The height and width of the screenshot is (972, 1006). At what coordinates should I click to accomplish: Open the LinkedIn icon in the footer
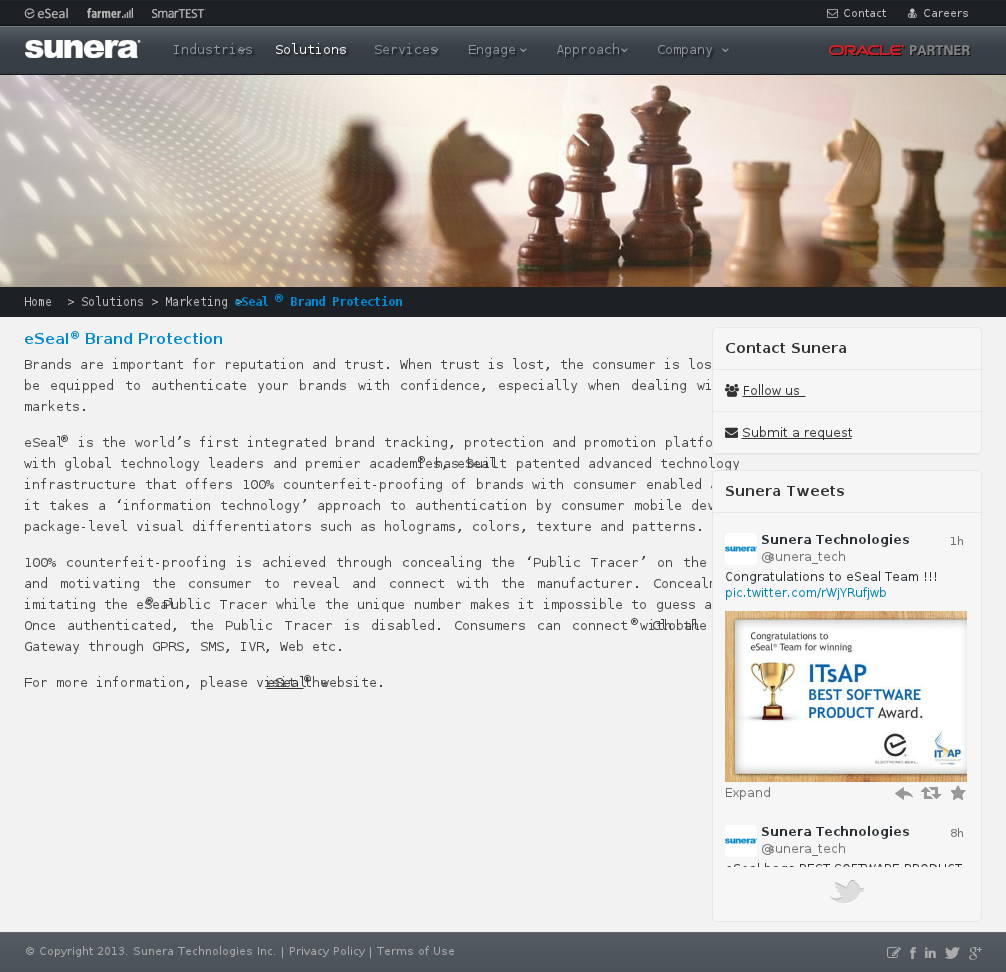[x=931, y=953]
